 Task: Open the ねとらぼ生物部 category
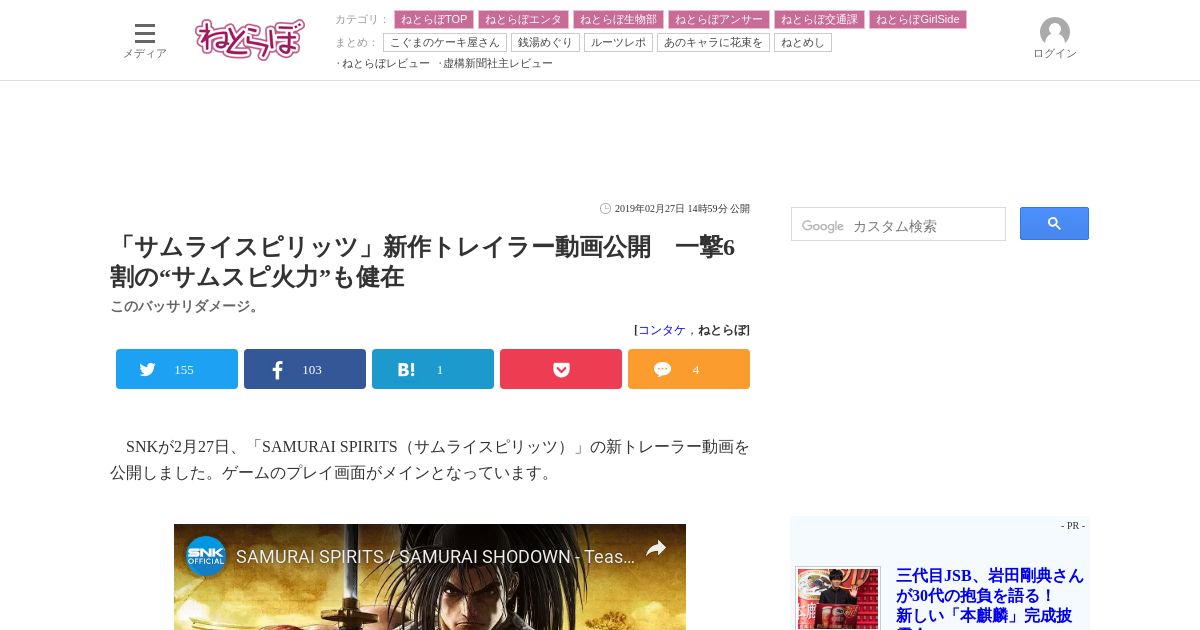point(618,19)
